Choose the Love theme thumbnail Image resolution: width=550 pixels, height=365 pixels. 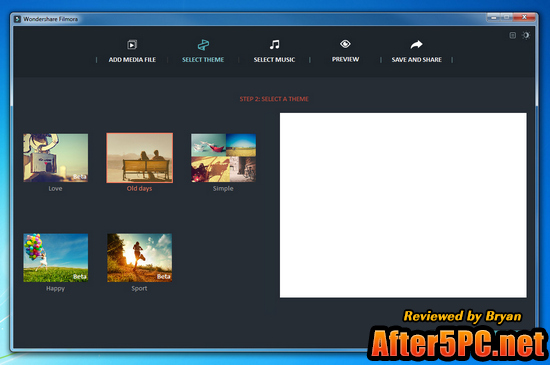click(56, 158)
